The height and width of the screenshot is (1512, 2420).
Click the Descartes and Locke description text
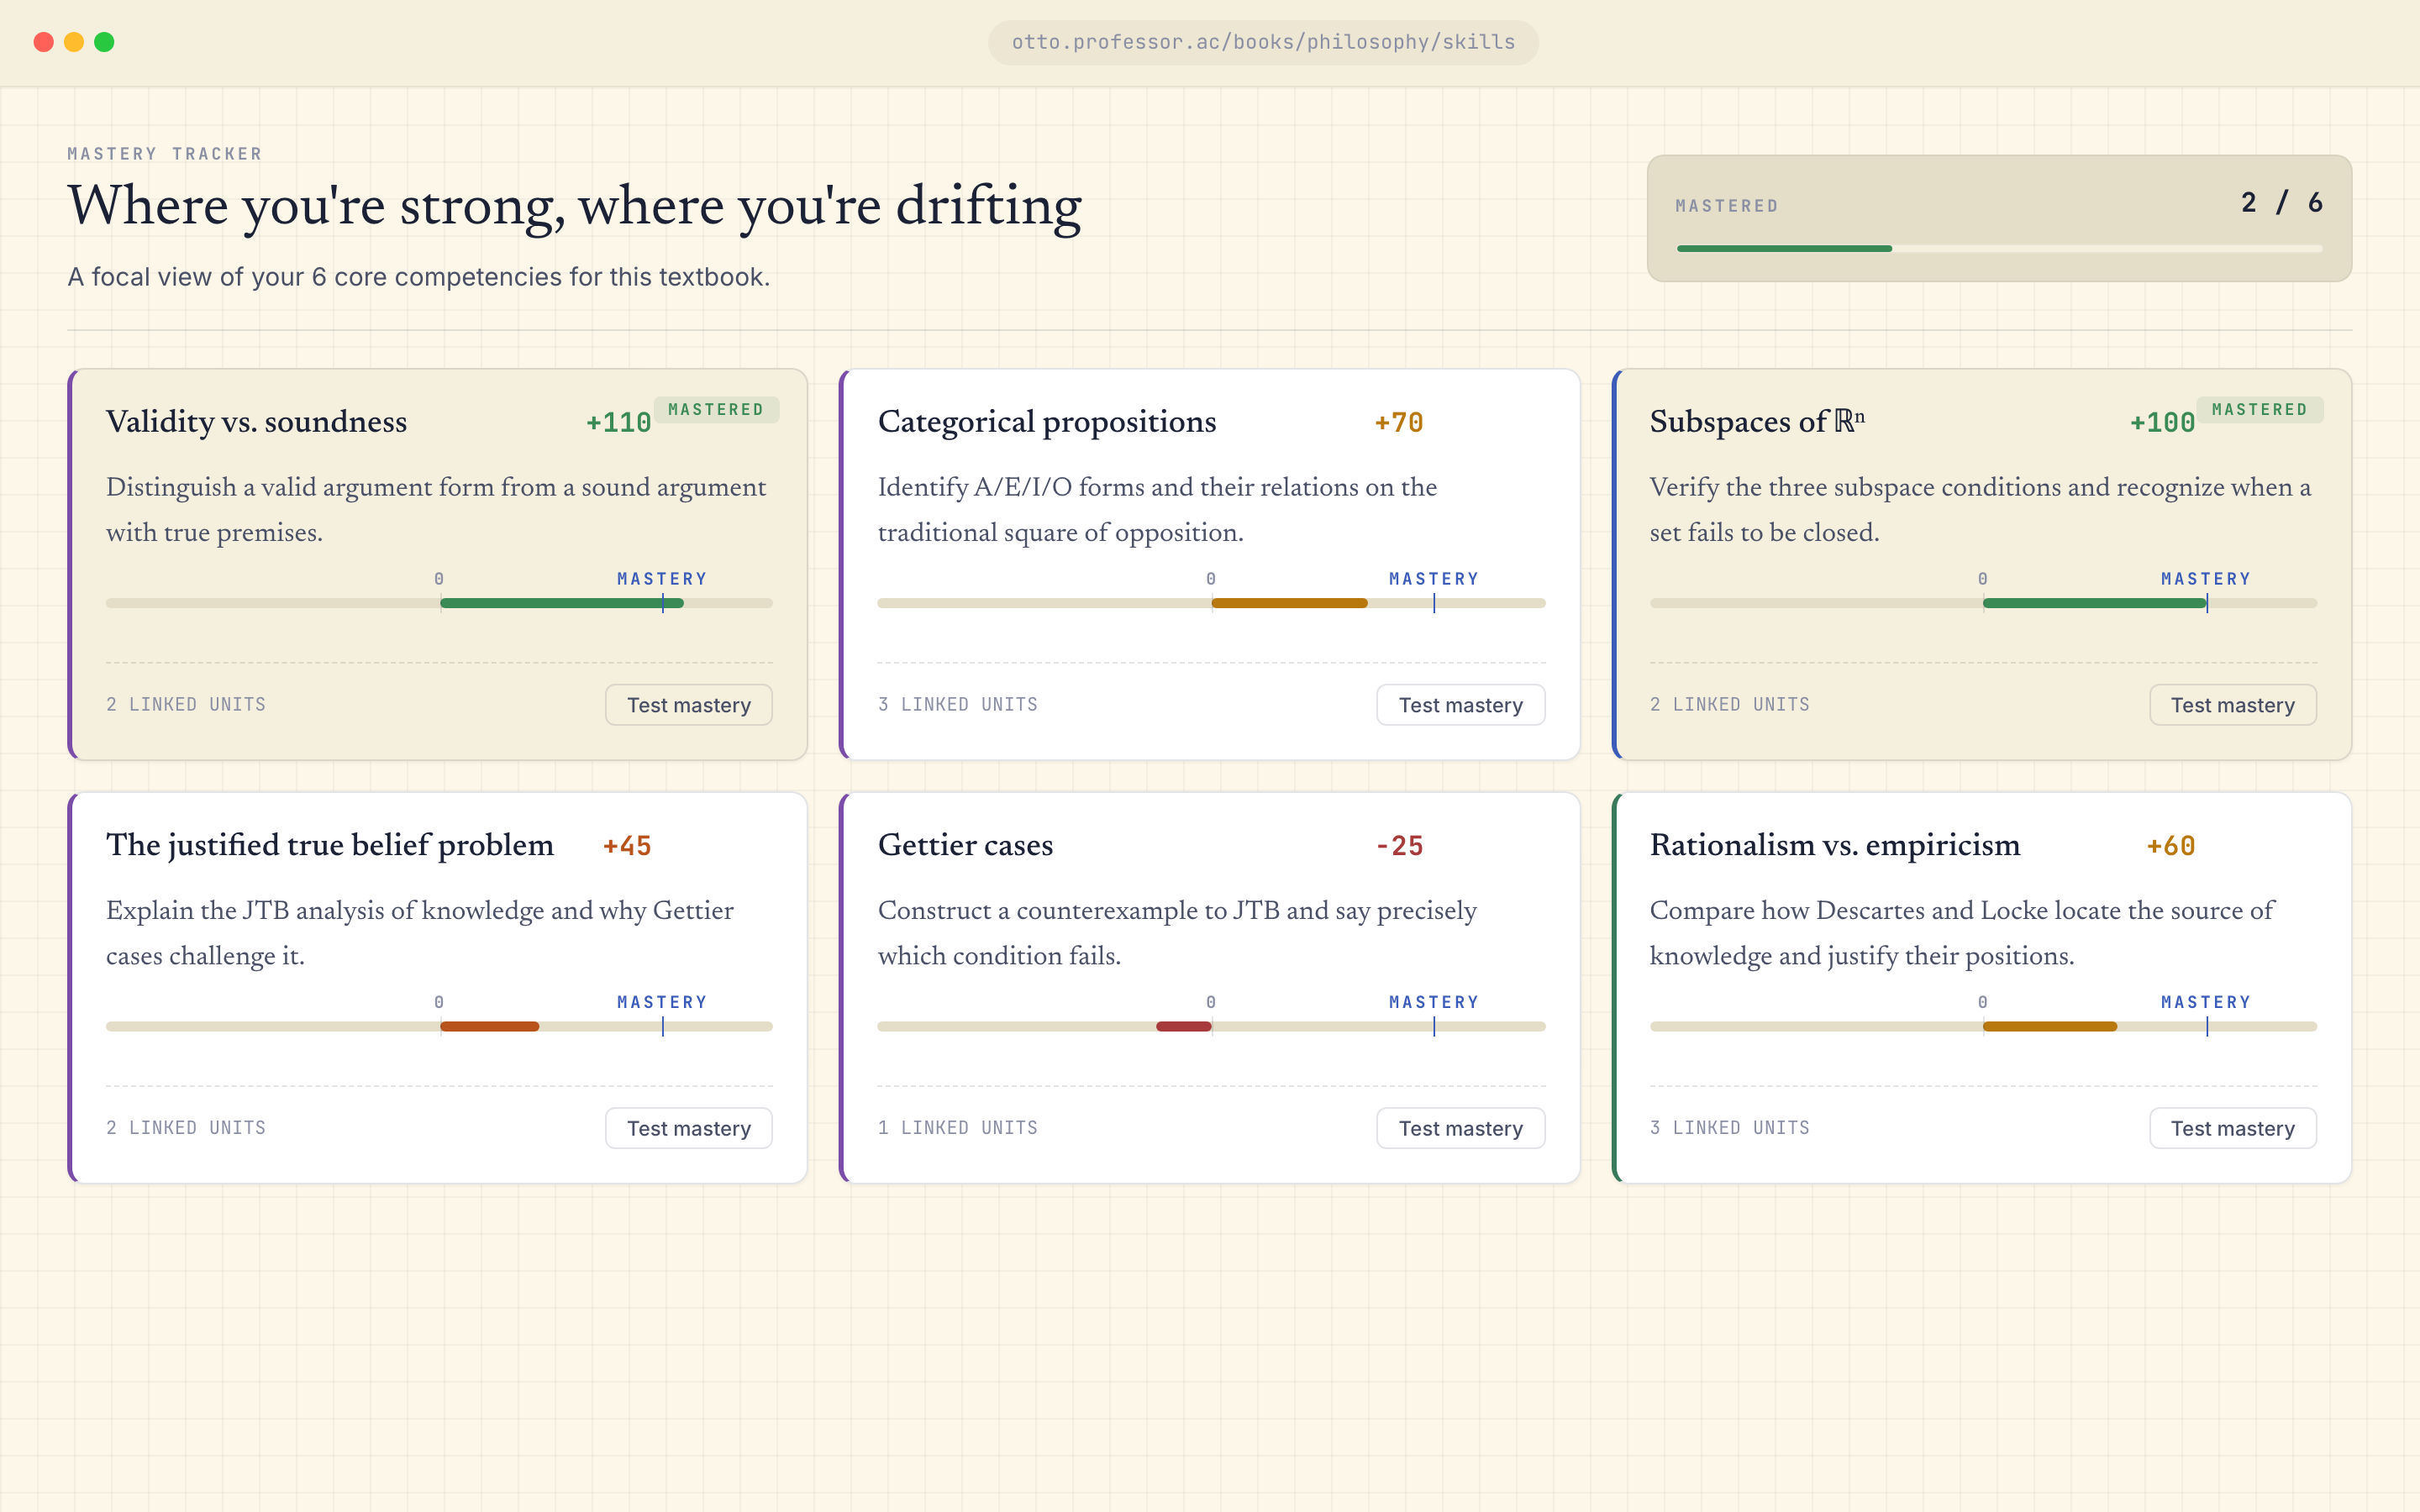click(x=1961, y=933)
